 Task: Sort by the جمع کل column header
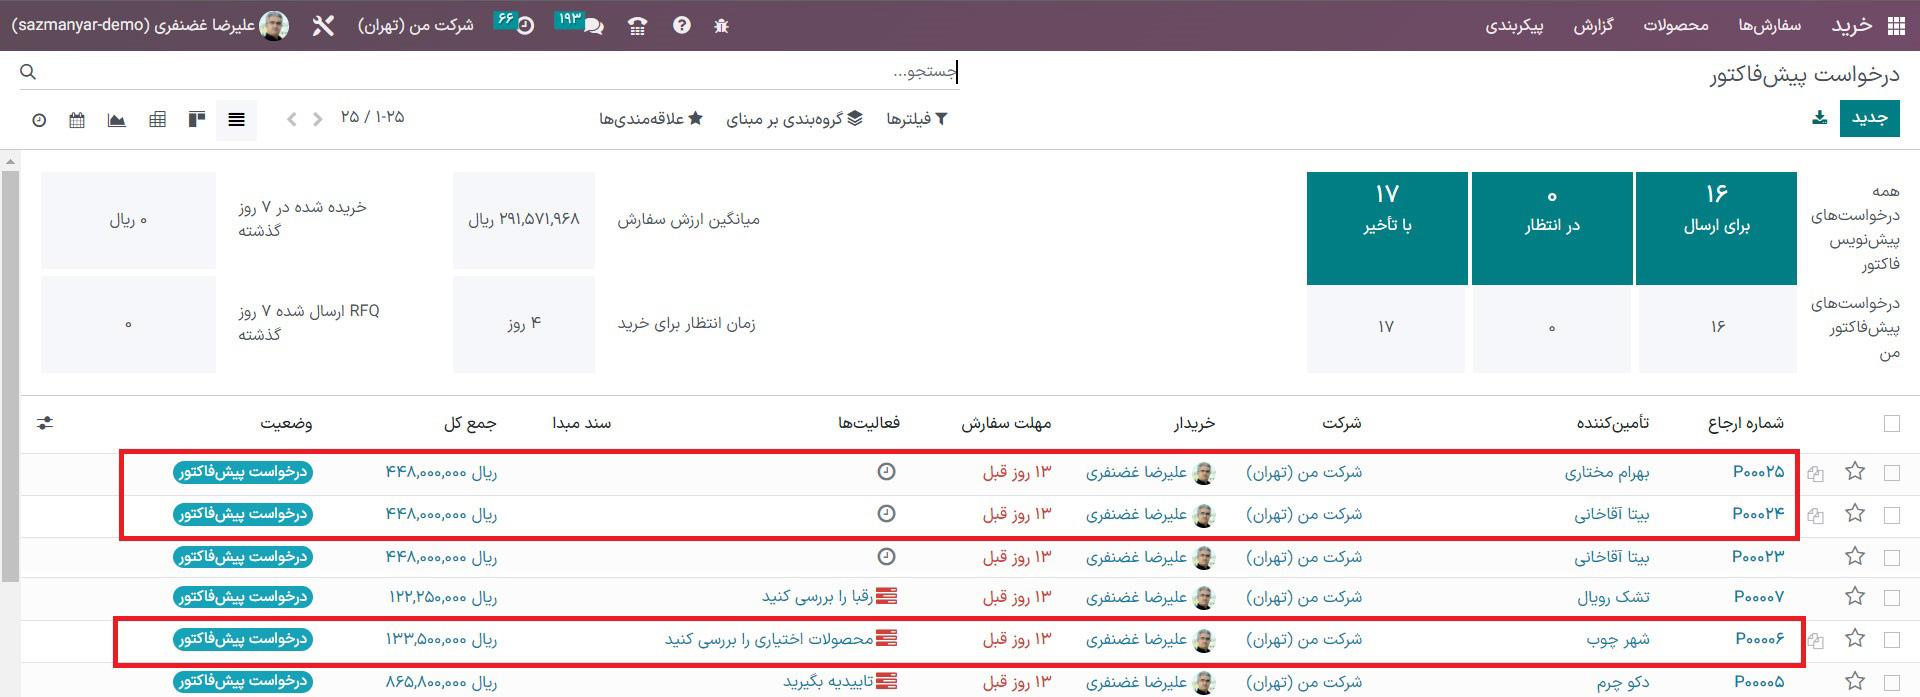[x=470, y=424]
